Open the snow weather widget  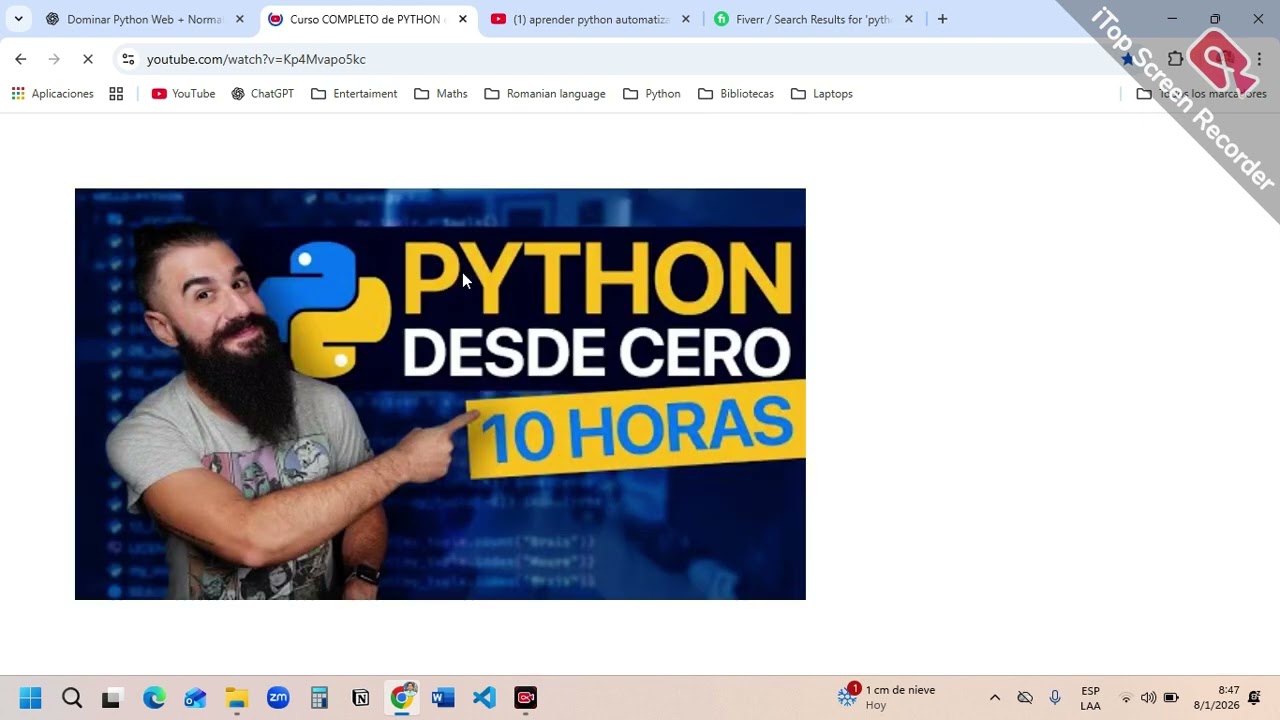coord(887,697)
